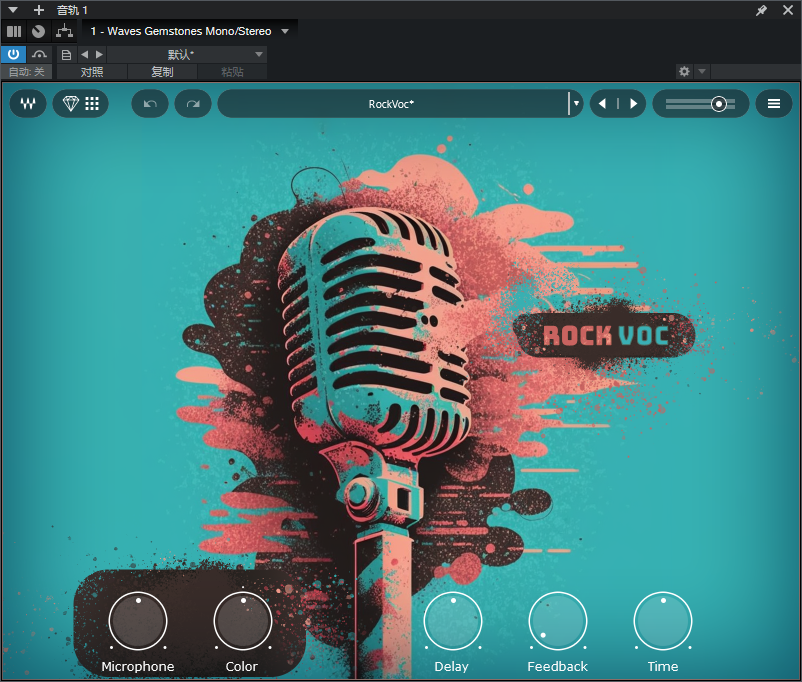Open the hamburger menu in plugin

[774, 104]
